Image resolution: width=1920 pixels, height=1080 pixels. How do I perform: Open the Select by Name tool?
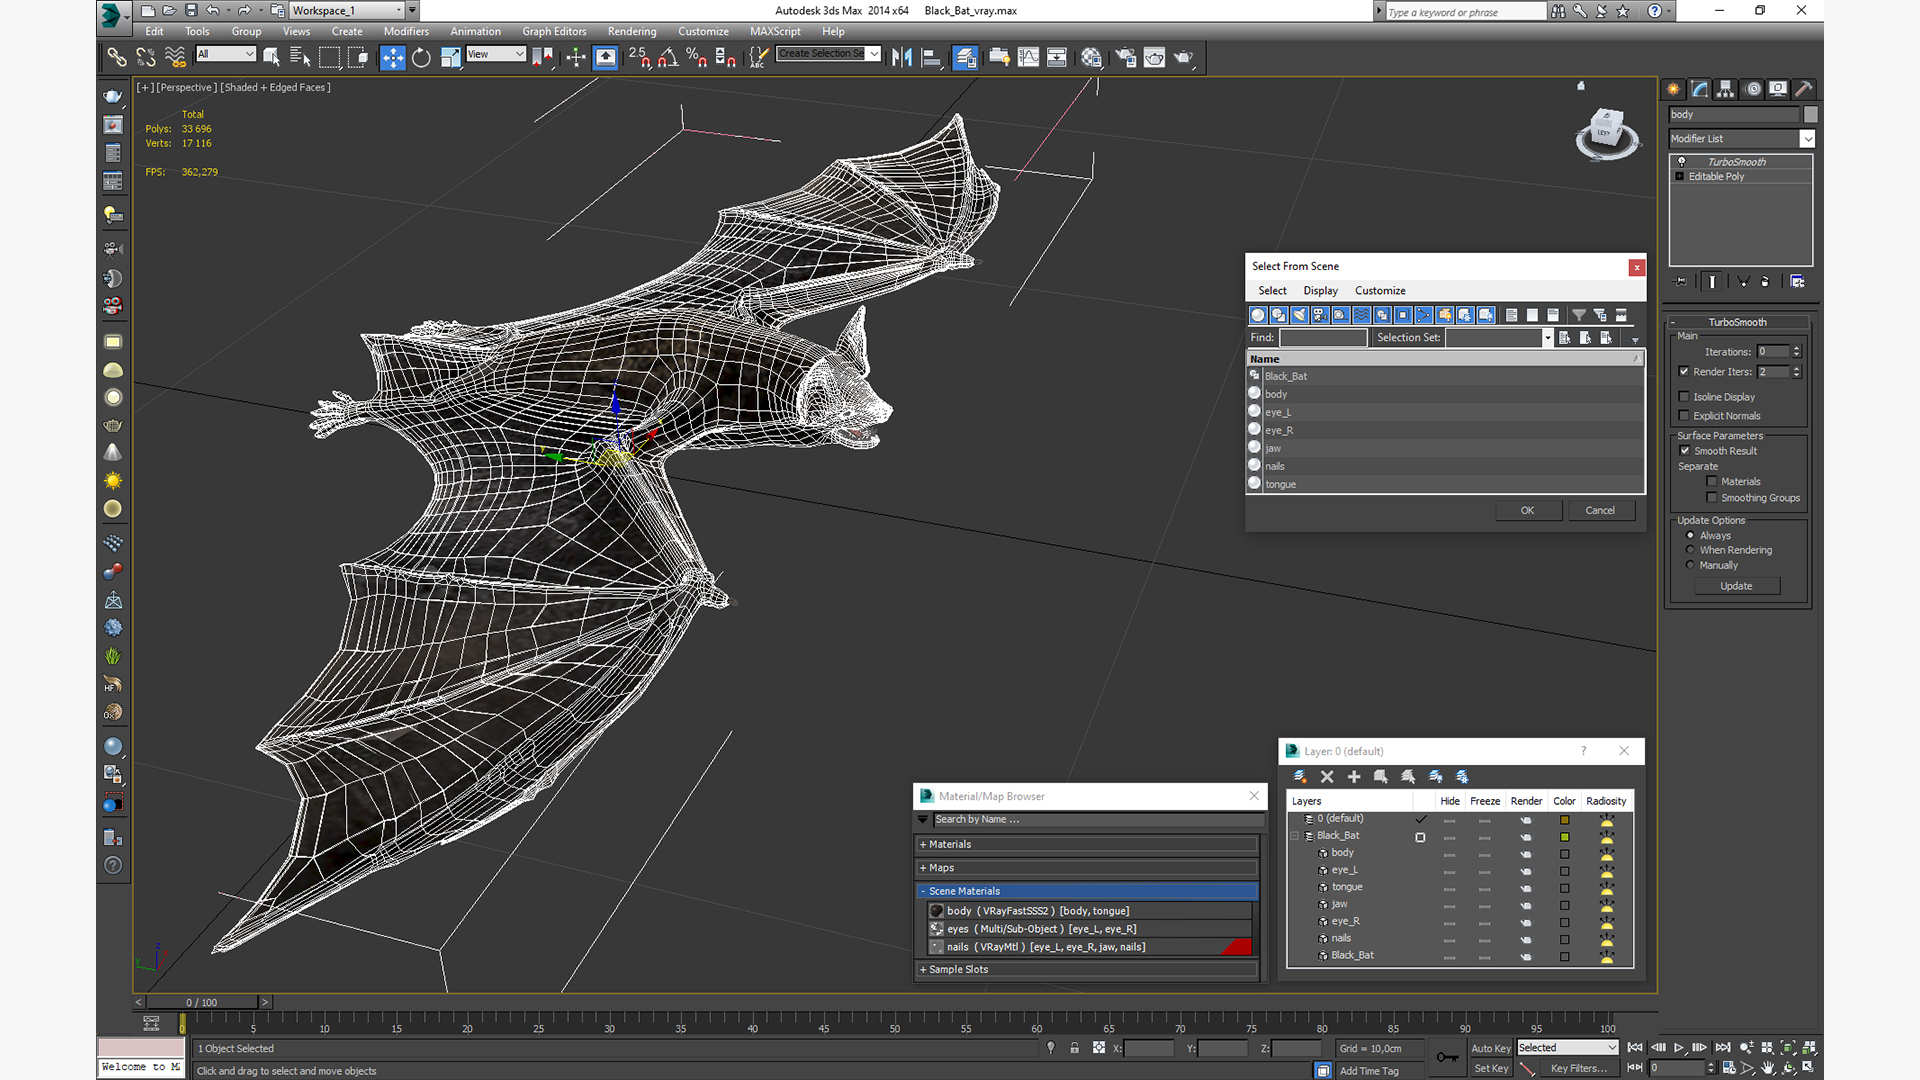pos(299,57)
